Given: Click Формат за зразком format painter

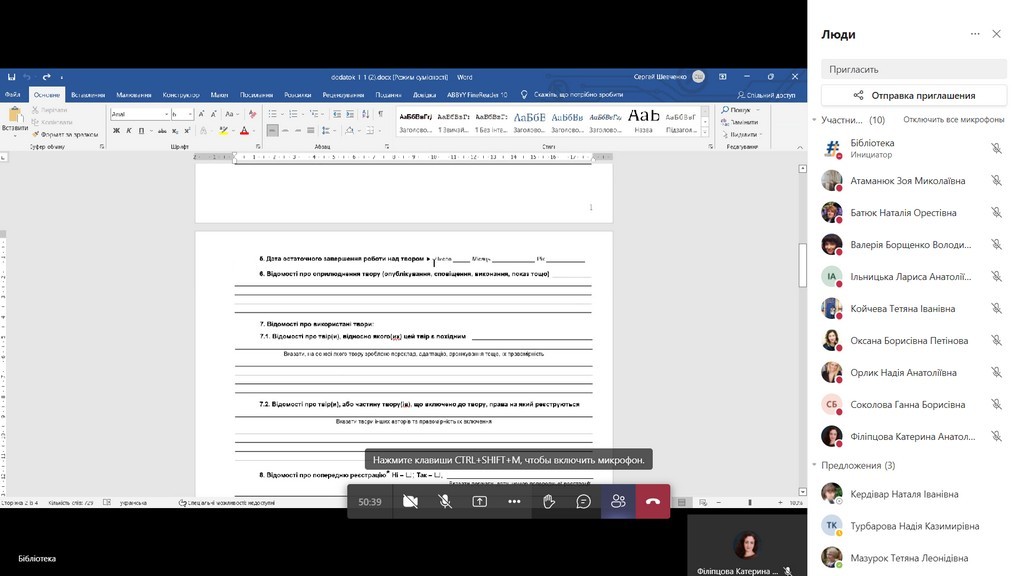Looking at the screenshot, I should 65,135.
